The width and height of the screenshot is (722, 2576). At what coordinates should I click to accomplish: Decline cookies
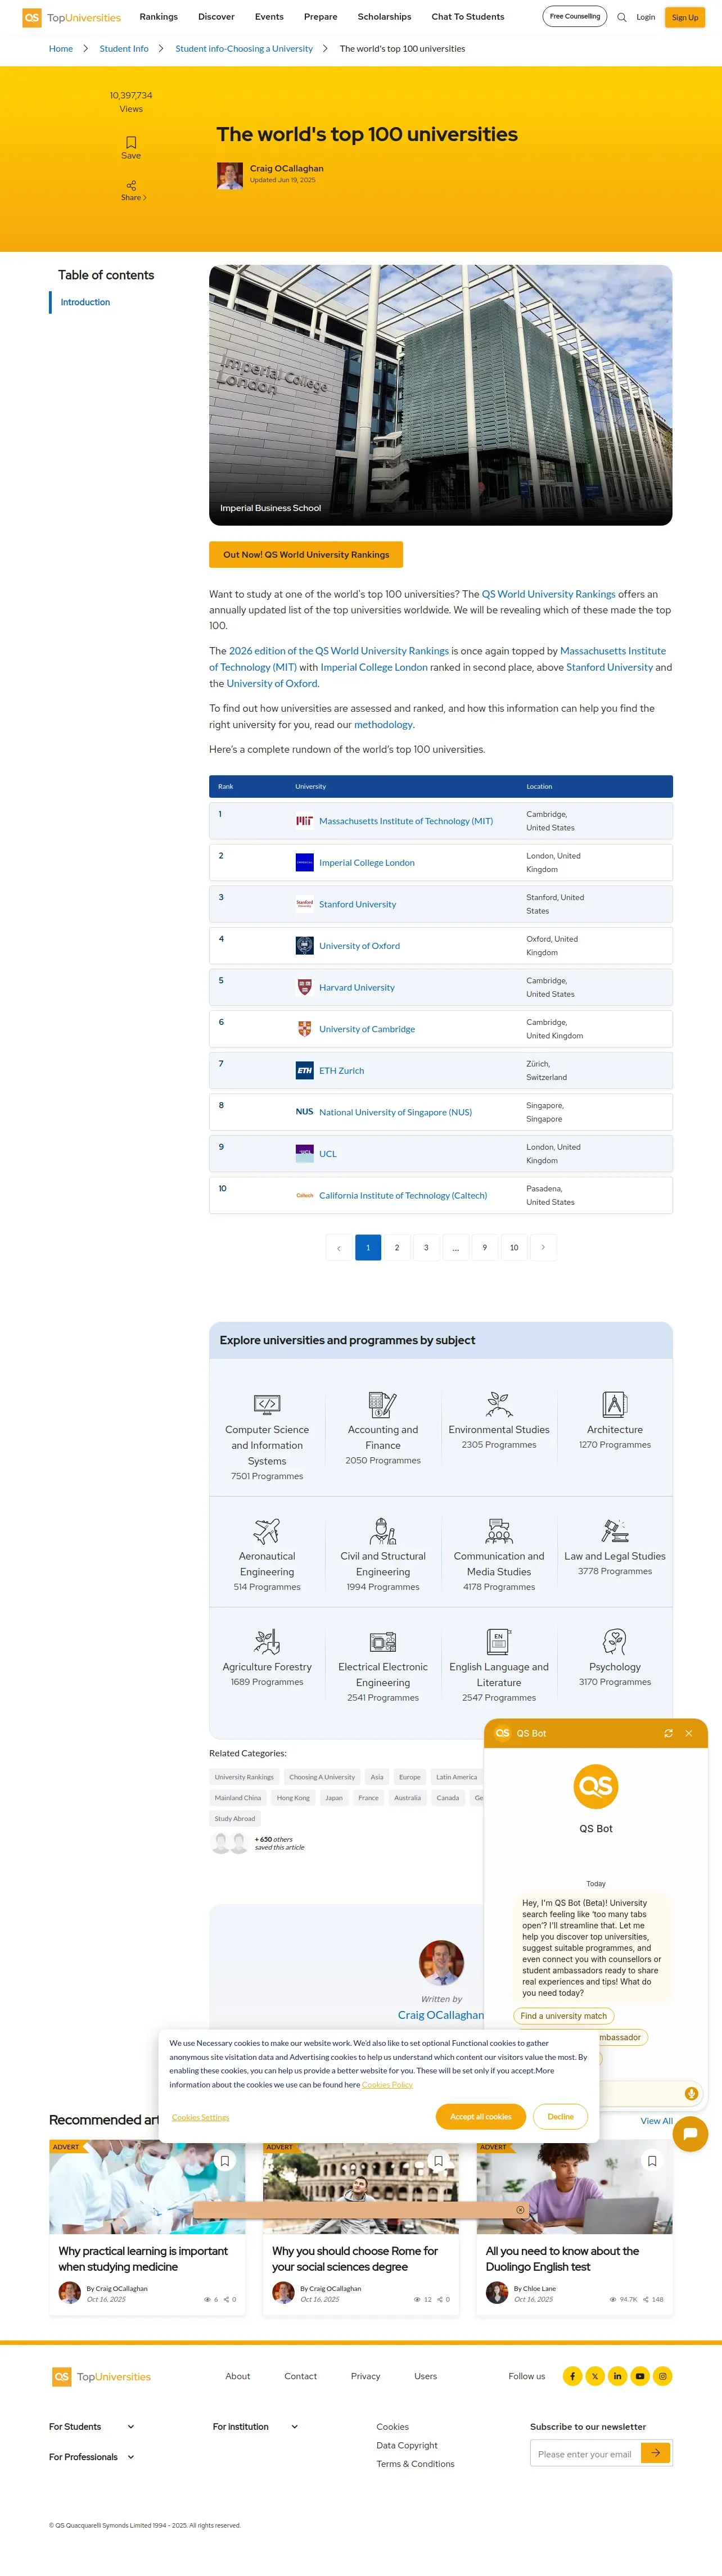coord(561,2117)
